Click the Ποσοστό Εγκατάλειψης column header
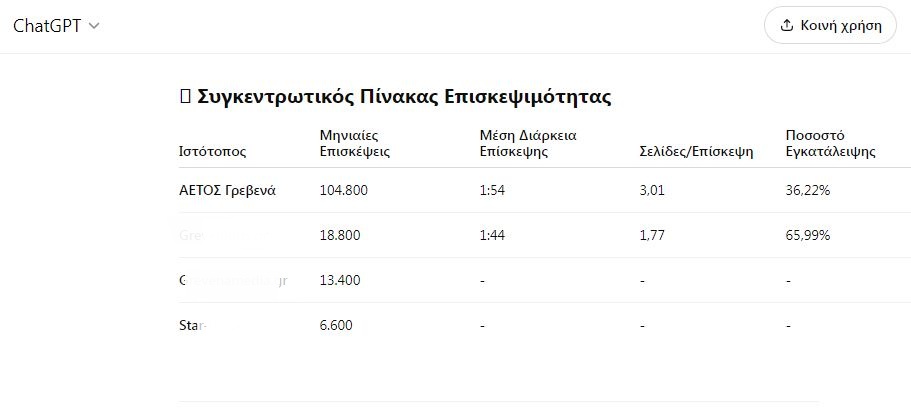The height and width of the screenshot is (409, 911). (x=831, y=143)
